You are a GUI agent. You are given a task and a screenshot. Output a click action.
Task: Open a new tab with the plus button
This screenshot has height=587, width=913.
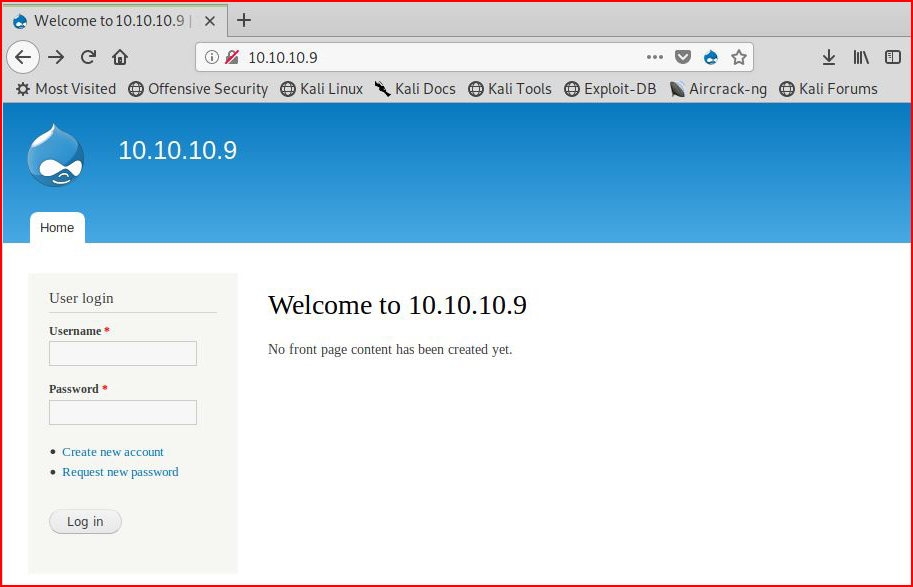click(244, 20)
